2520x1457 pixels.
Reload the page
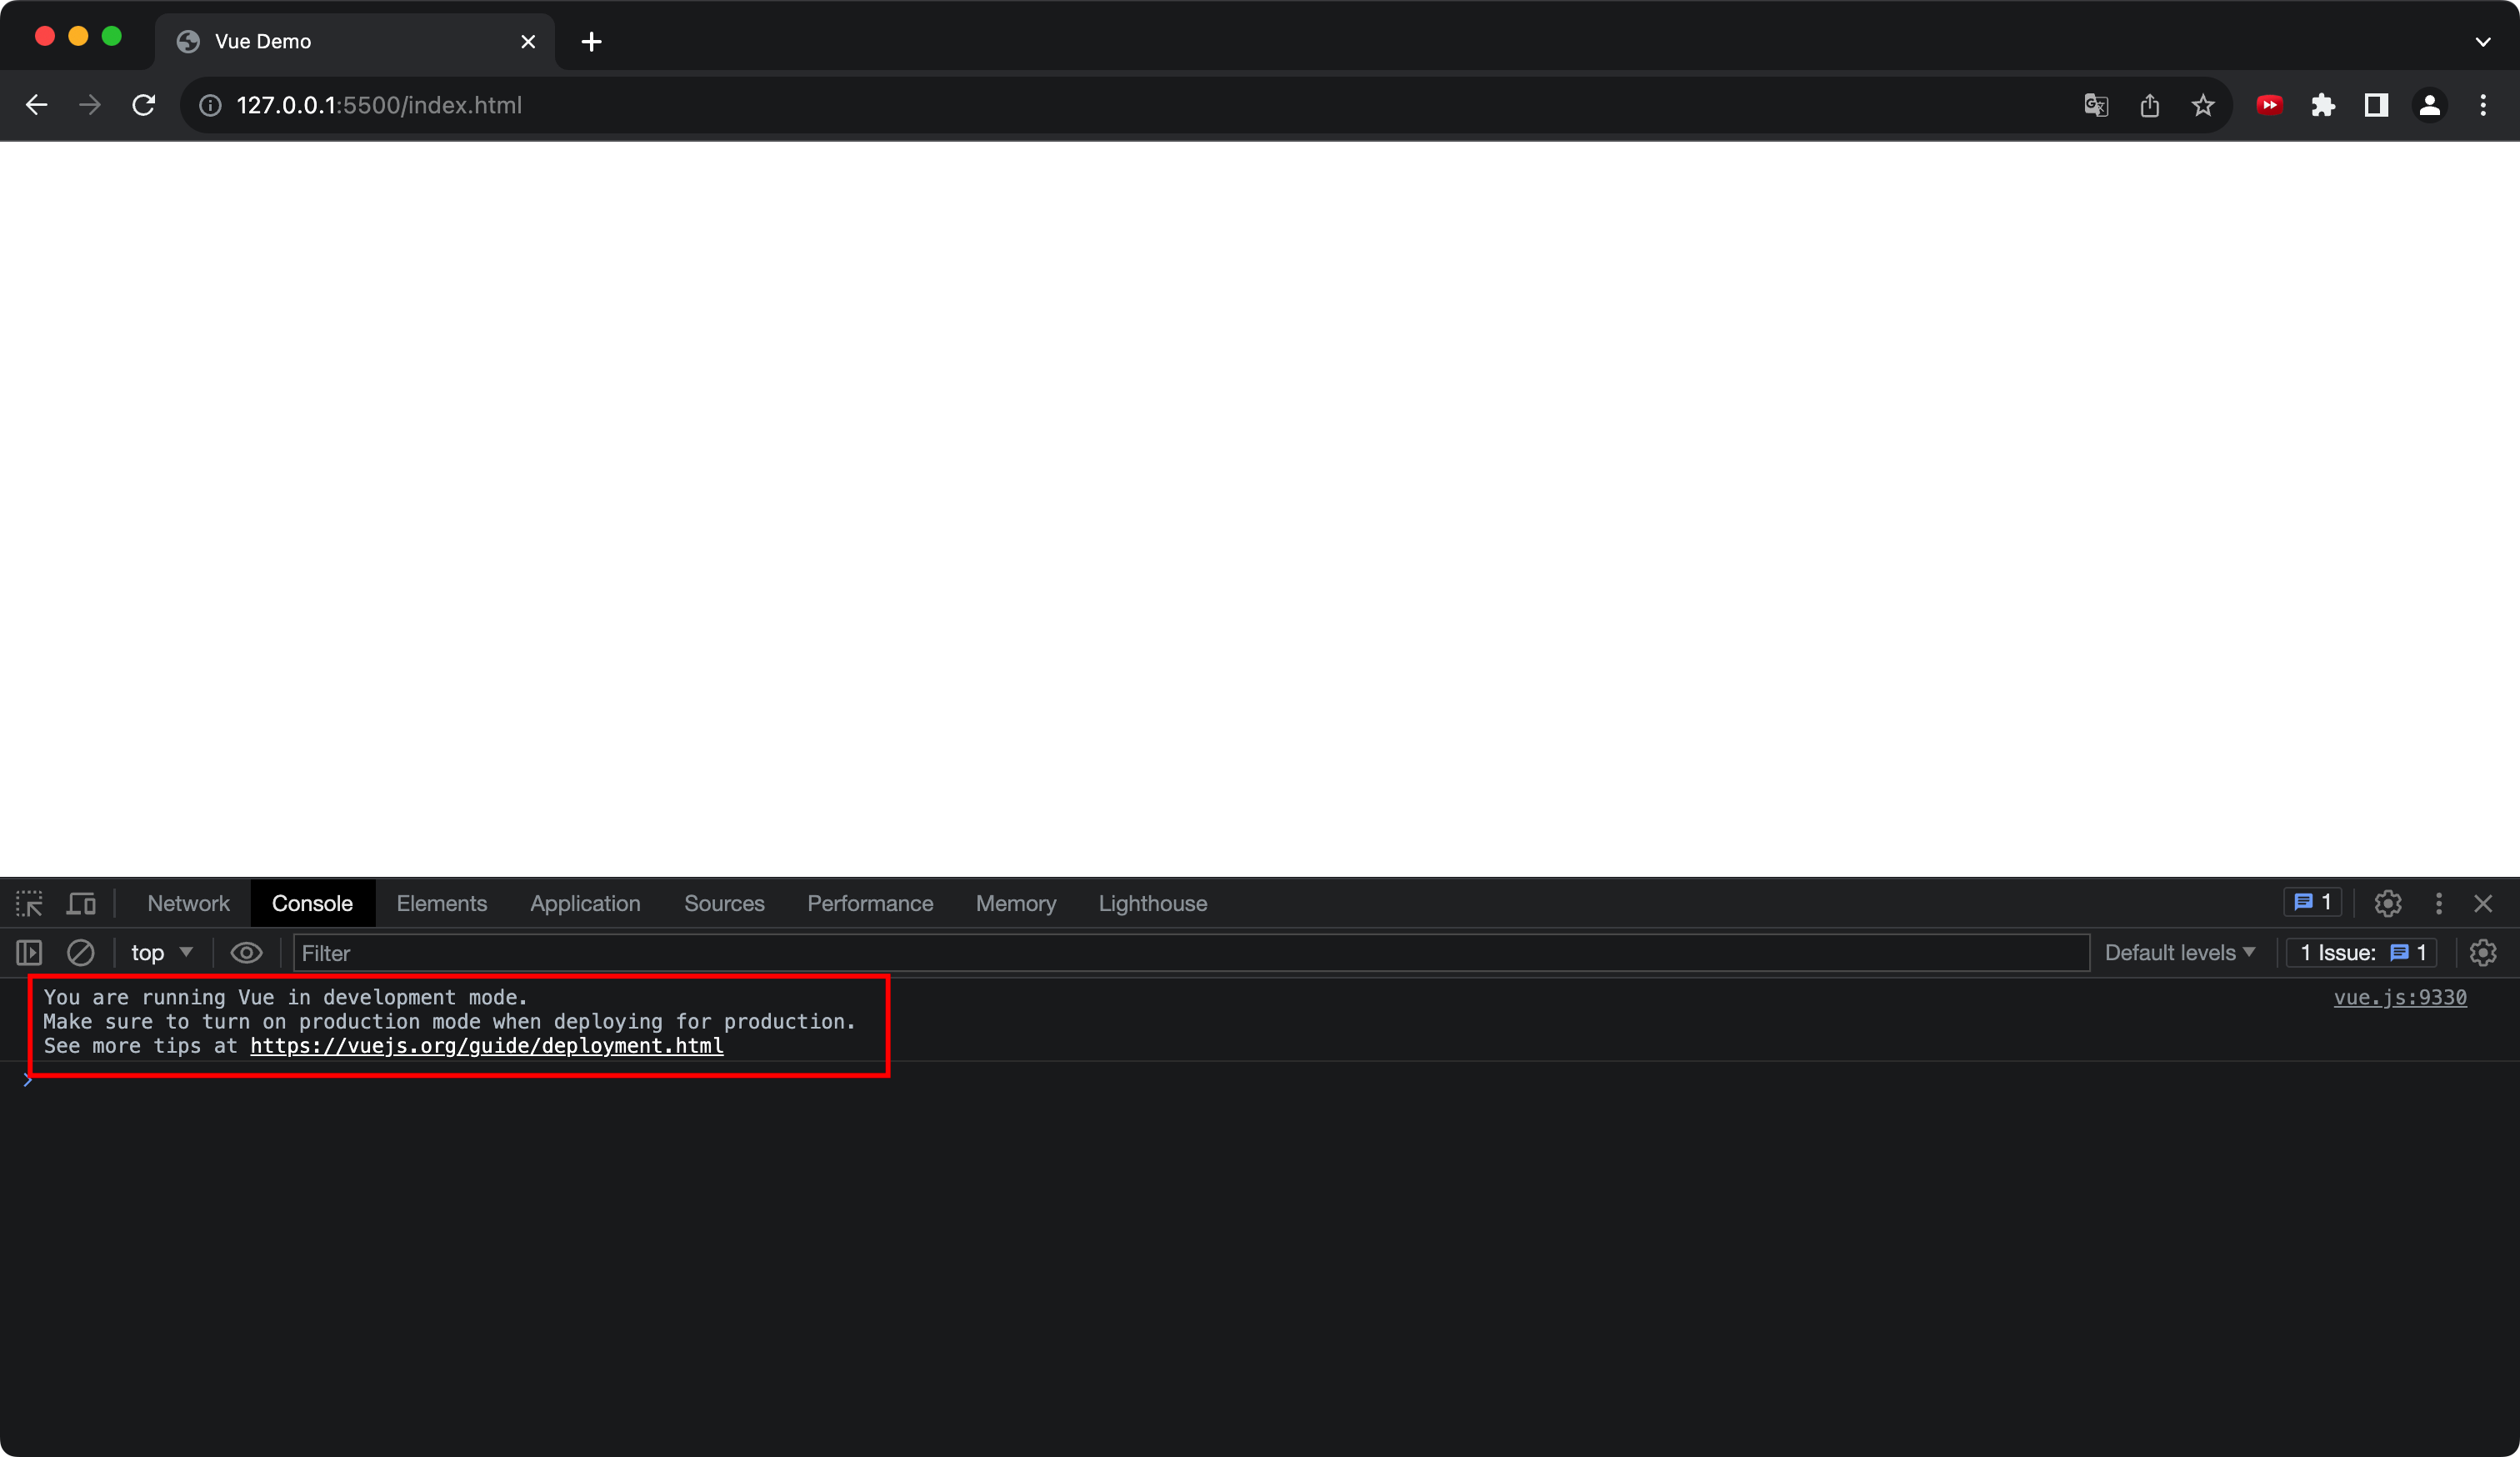(144, 105)
